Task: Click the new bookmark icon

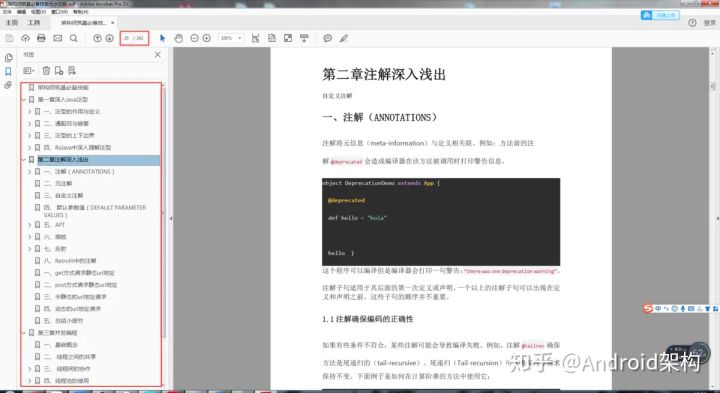Action: pyautogui.click(x=59, y=71)
